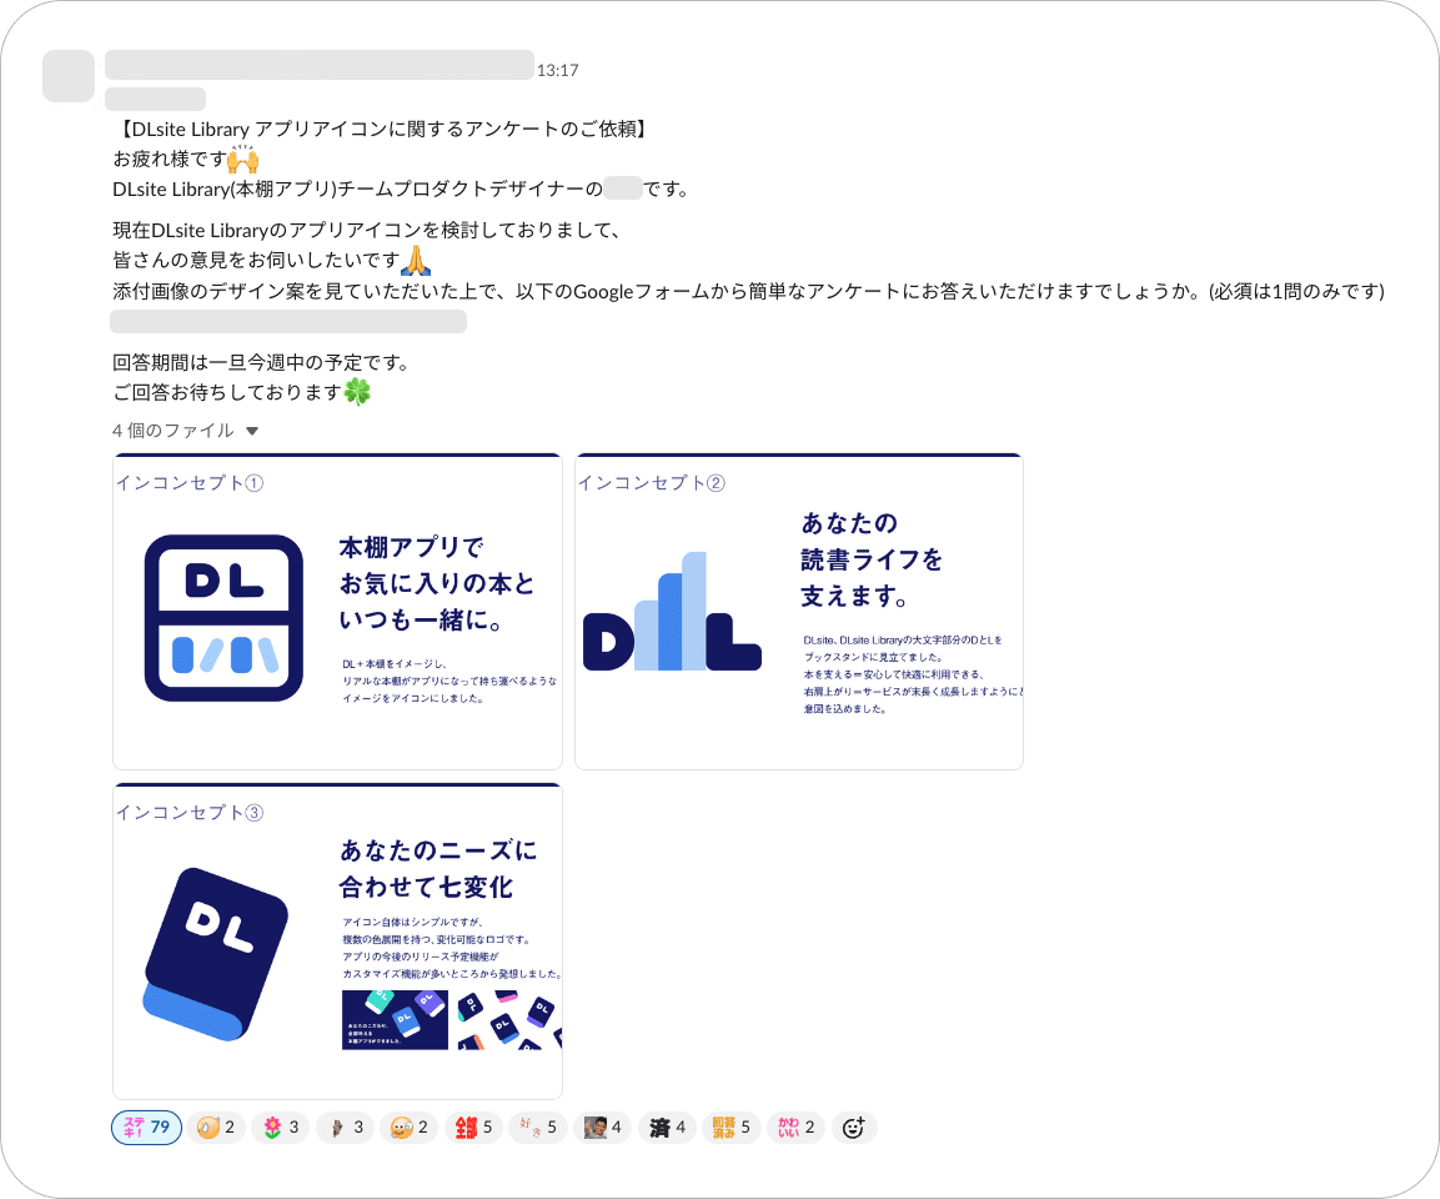Click the redacted sender name
The width and height of the screenshot is (1440, 1199).
pos(319,65)
